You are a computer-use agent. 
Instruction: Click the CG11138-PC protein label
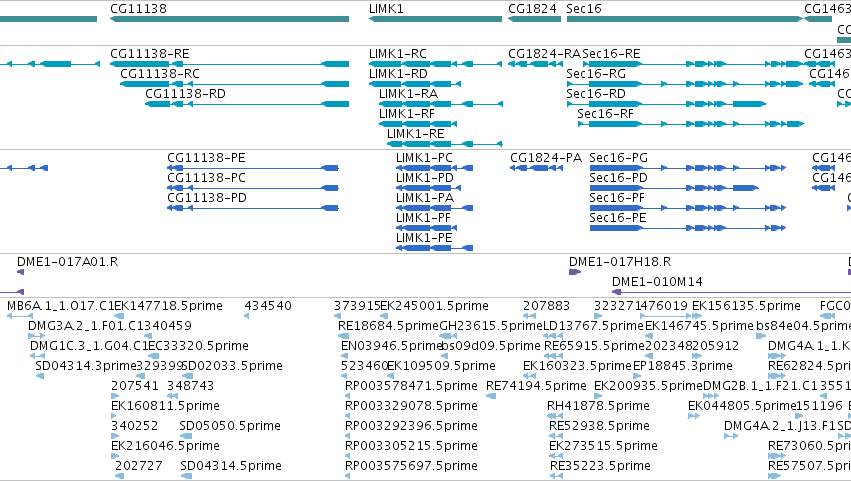[206, 178]
